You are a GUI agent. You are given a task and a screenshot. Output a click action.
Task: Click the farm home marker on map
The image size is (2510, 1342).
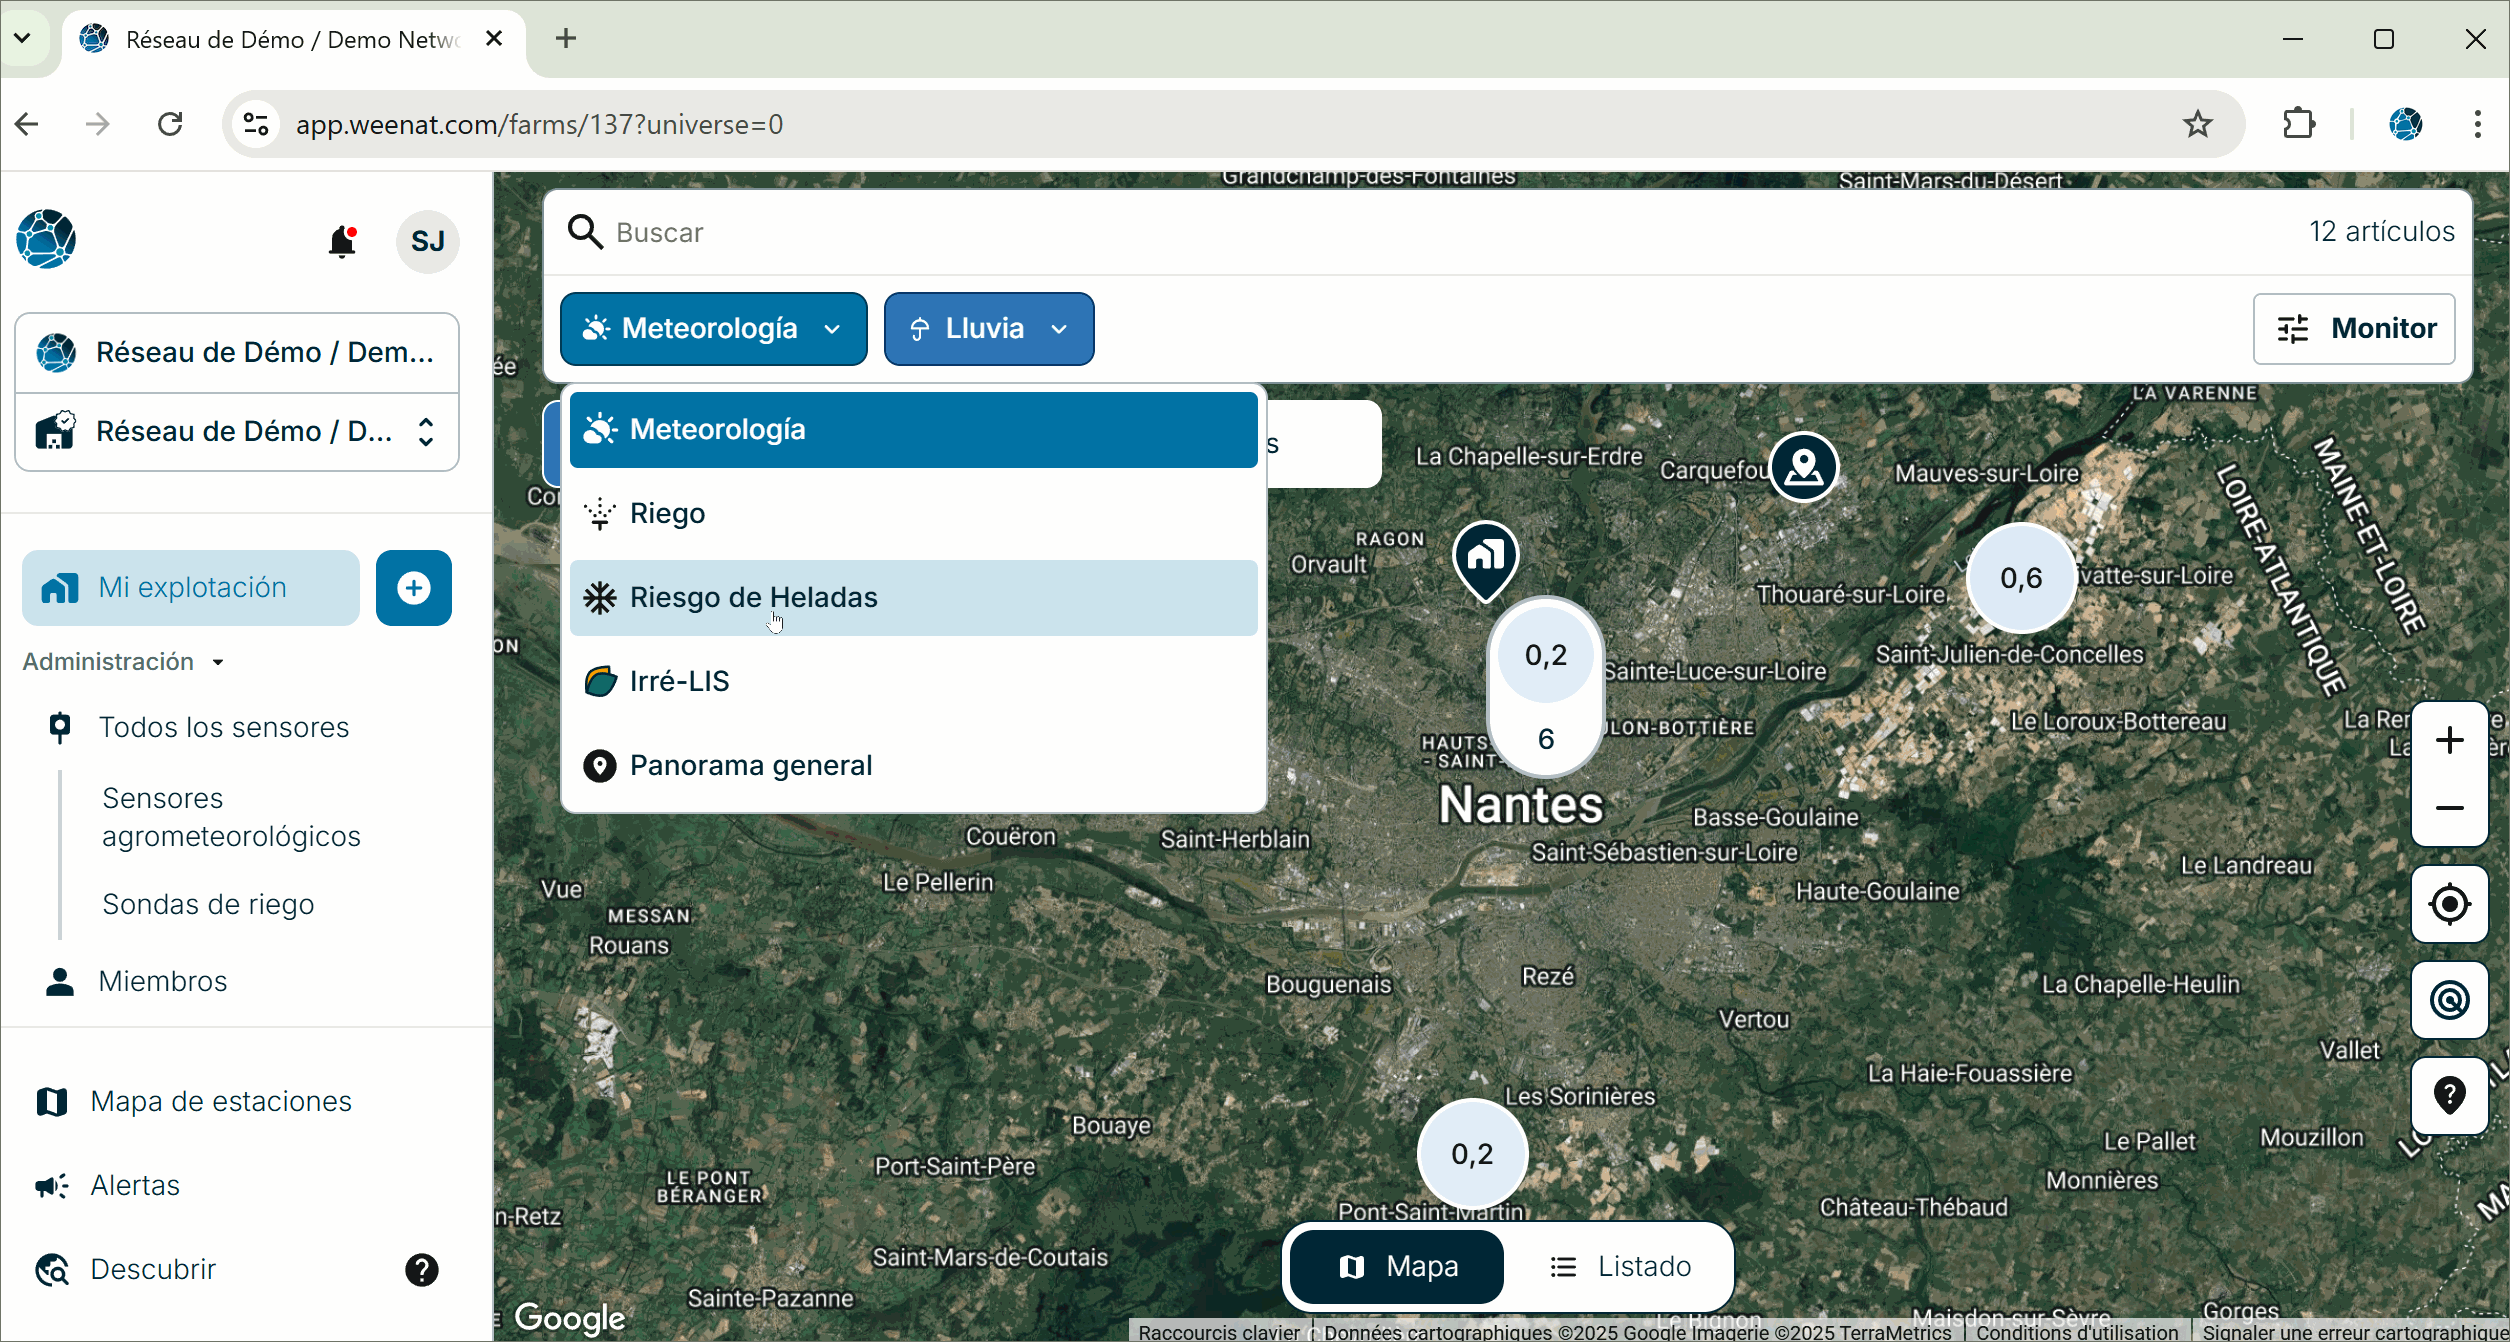click(x=1486, y=560)
